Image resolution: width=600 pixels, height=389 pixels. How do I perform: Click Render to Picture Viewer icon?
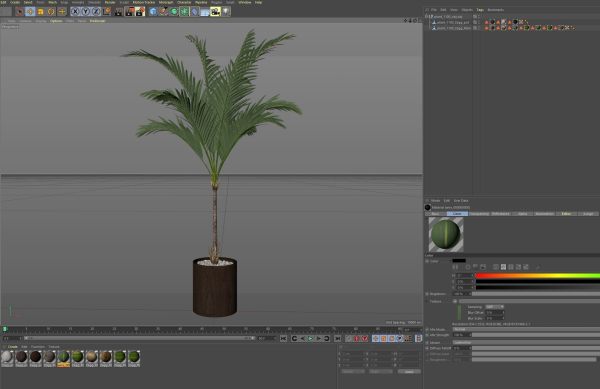click(129, 12)
